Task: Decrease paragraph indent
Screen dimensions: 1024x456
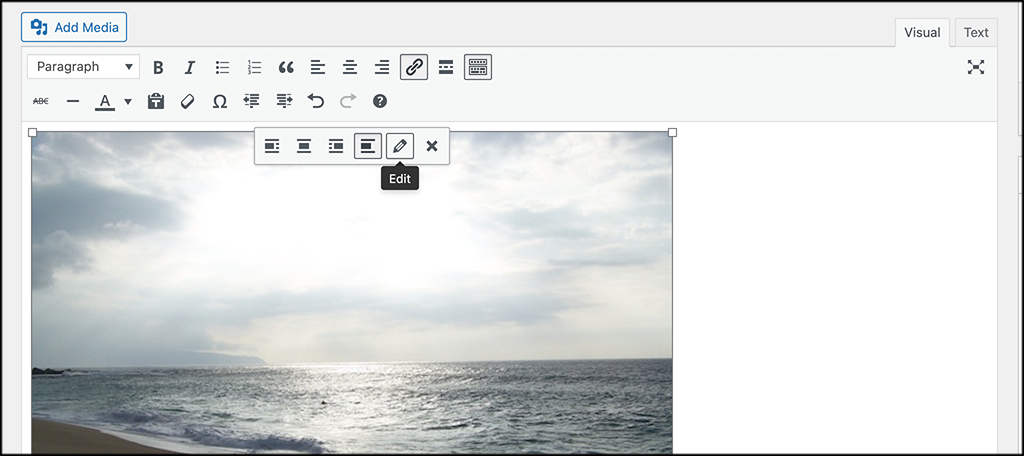Action: (251, 101)
